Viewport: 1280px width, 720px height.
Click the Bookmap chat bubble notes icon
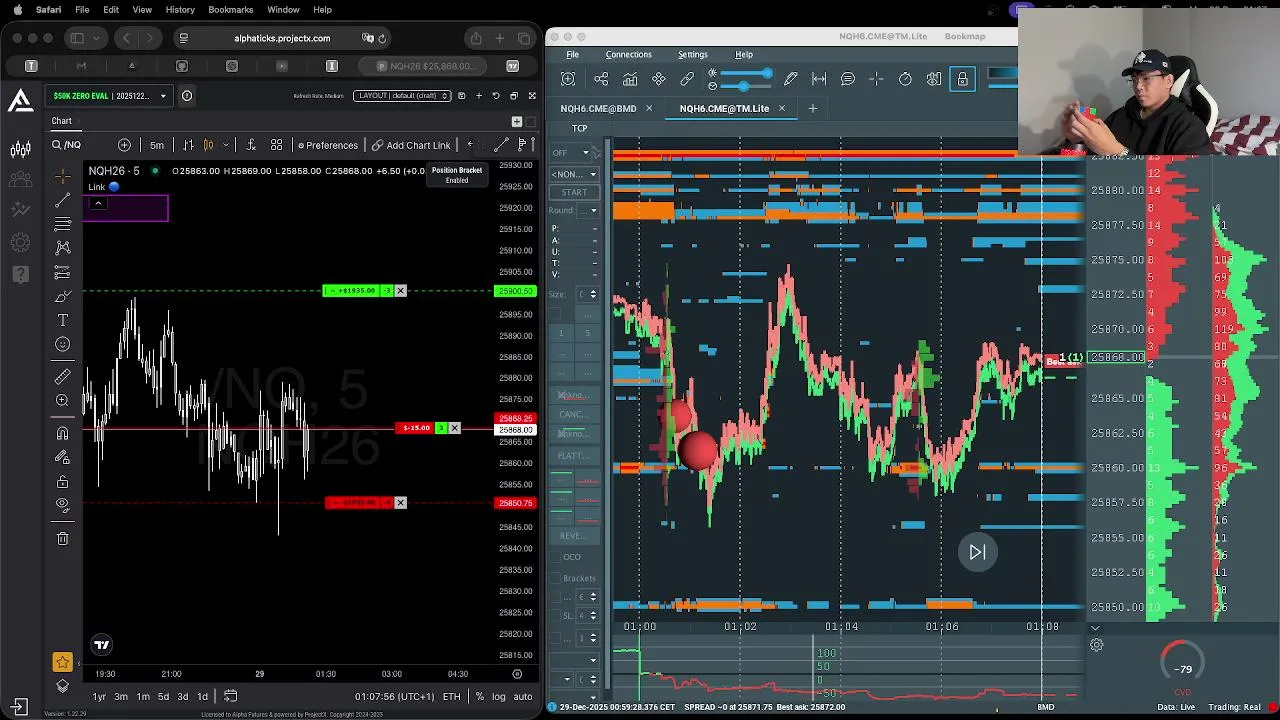coord(847,79)
